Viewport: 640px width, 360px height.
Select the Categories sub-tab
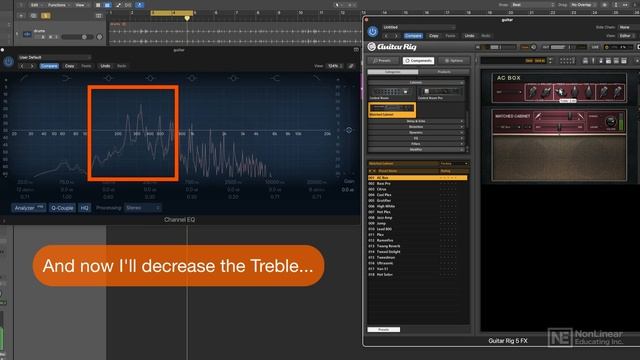(393, 72)
